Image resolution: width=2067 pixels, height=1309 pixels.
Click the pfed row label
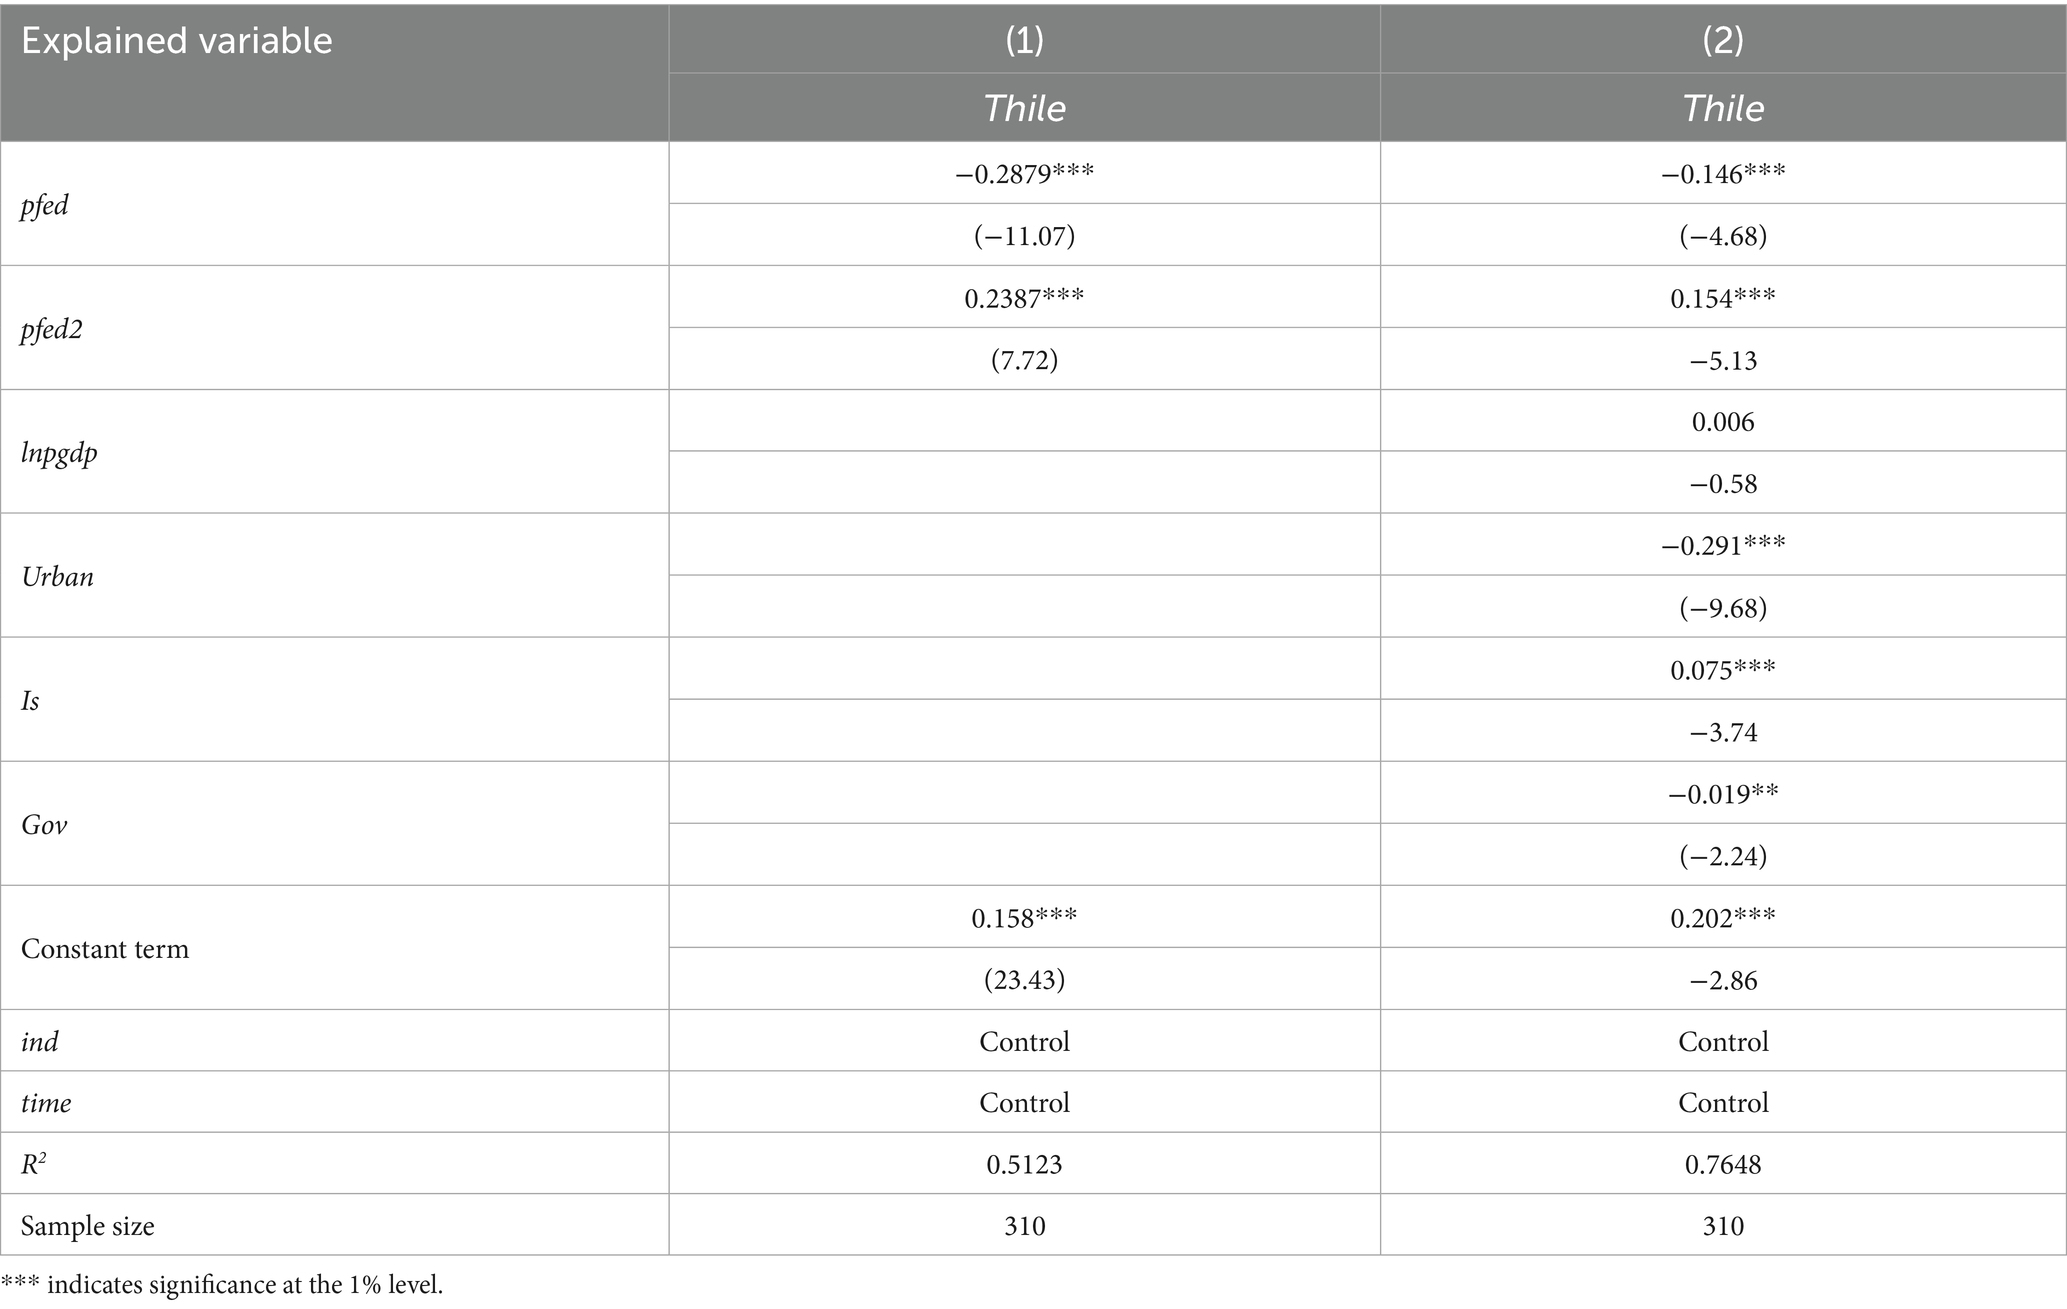pos(45,205)
